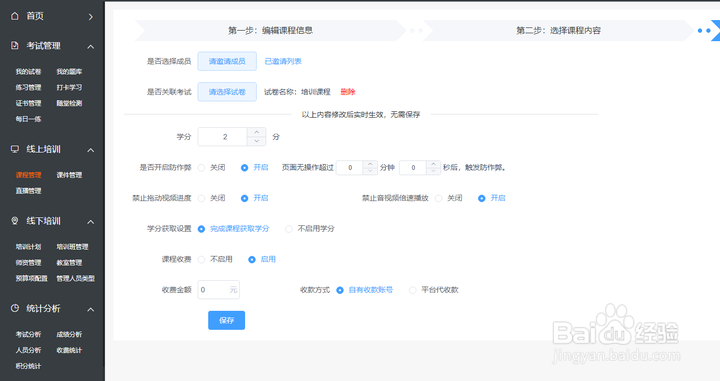Image resolution: width=720 pixels, height=381 pixels.
Task: Open 人员分析 in sidebar
Action: (28, 350)
